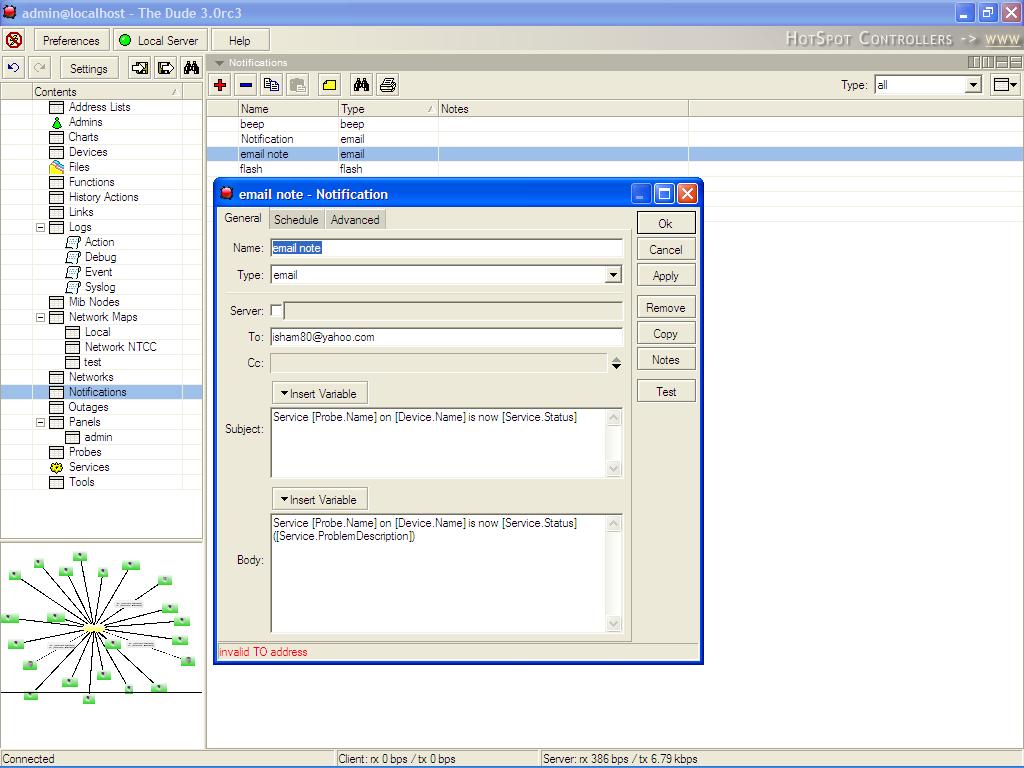The height and width of the screenshot is (768, 1024).
Task: Collapse the Logs tree node
Action: click(x=41, y=227)
